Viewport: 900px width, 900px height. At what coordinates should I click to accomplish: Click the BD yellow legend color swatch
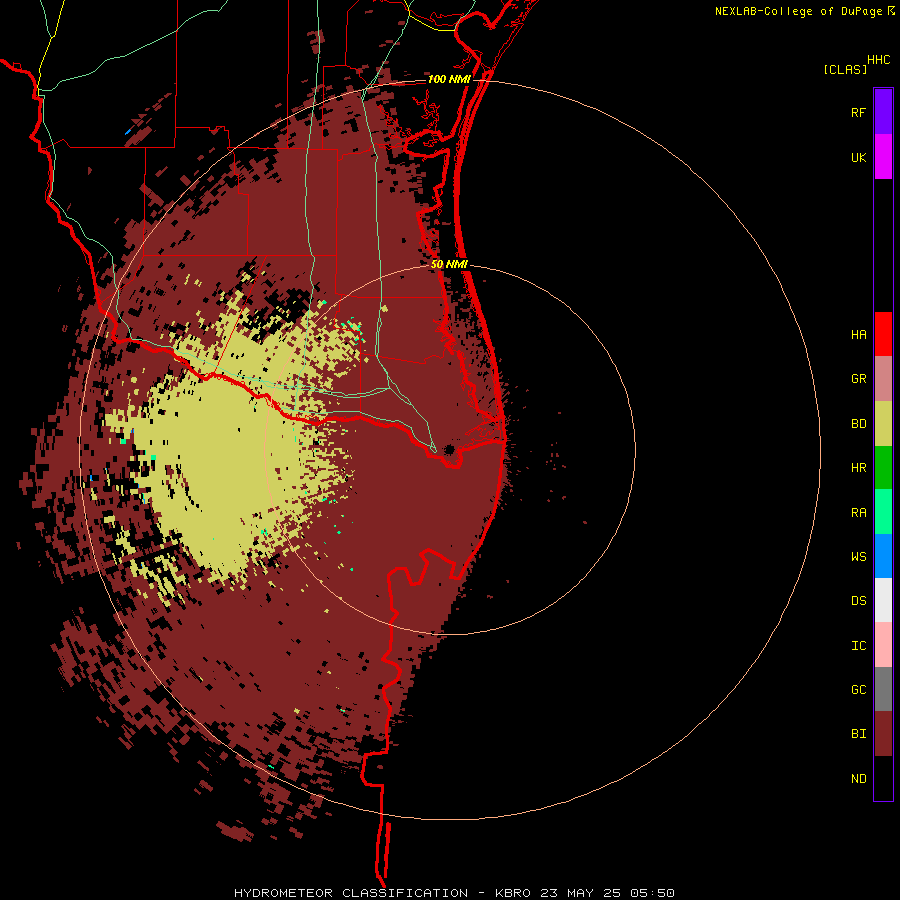click(883, 424)
